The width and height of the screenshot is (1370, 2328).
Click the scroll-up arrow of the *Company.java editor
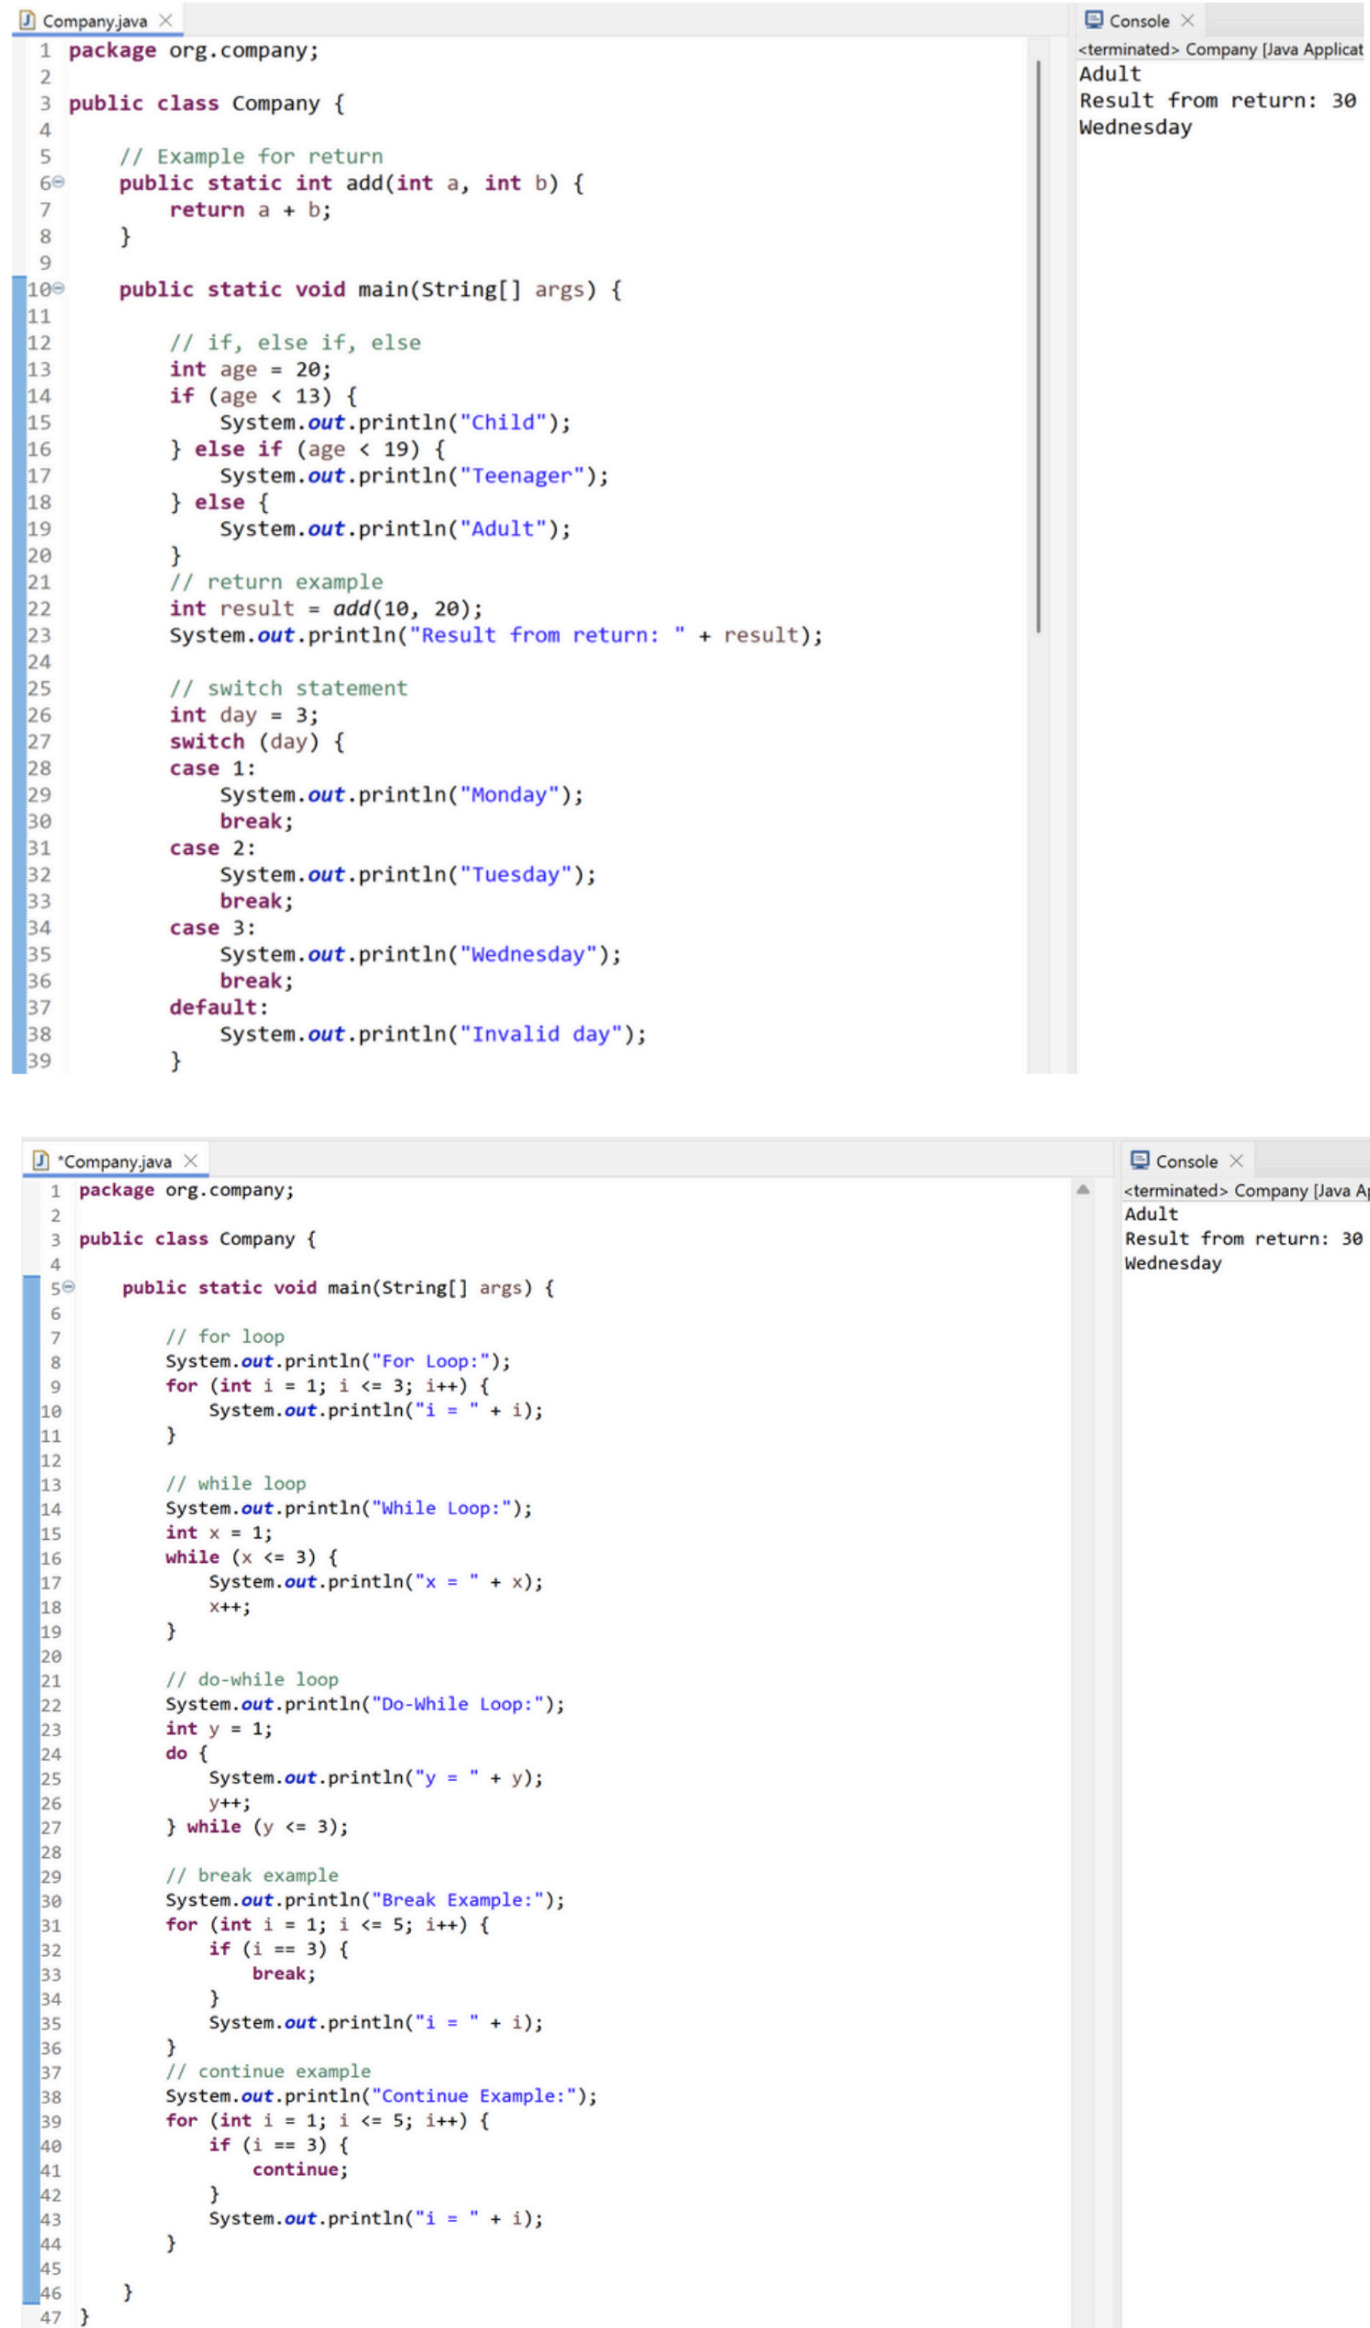click(1082, 1190)
